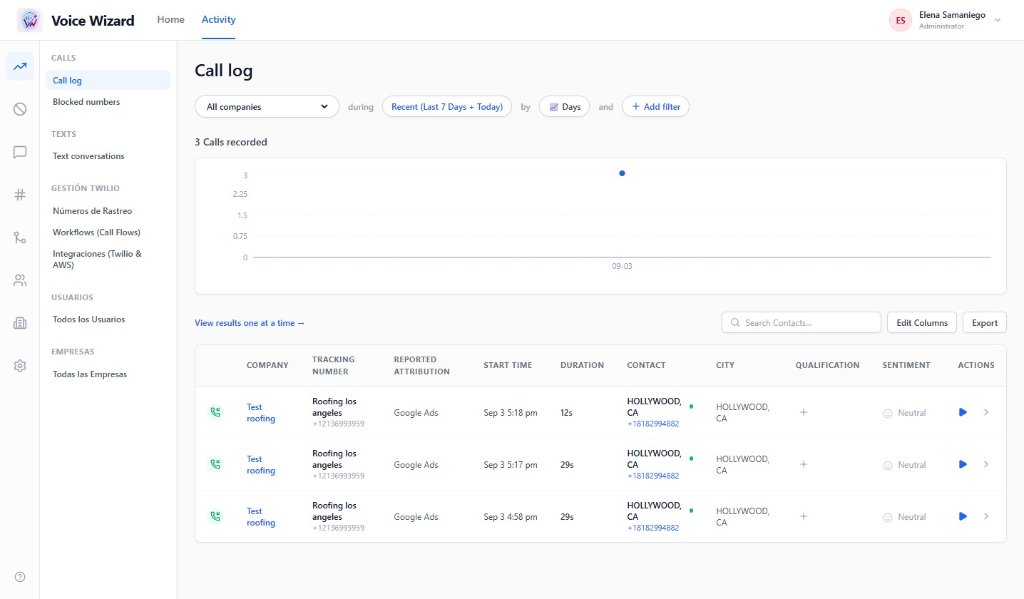Click contact number +18182994882 on 4:58 pm row

pyautogui.click(x=653, y=528)
